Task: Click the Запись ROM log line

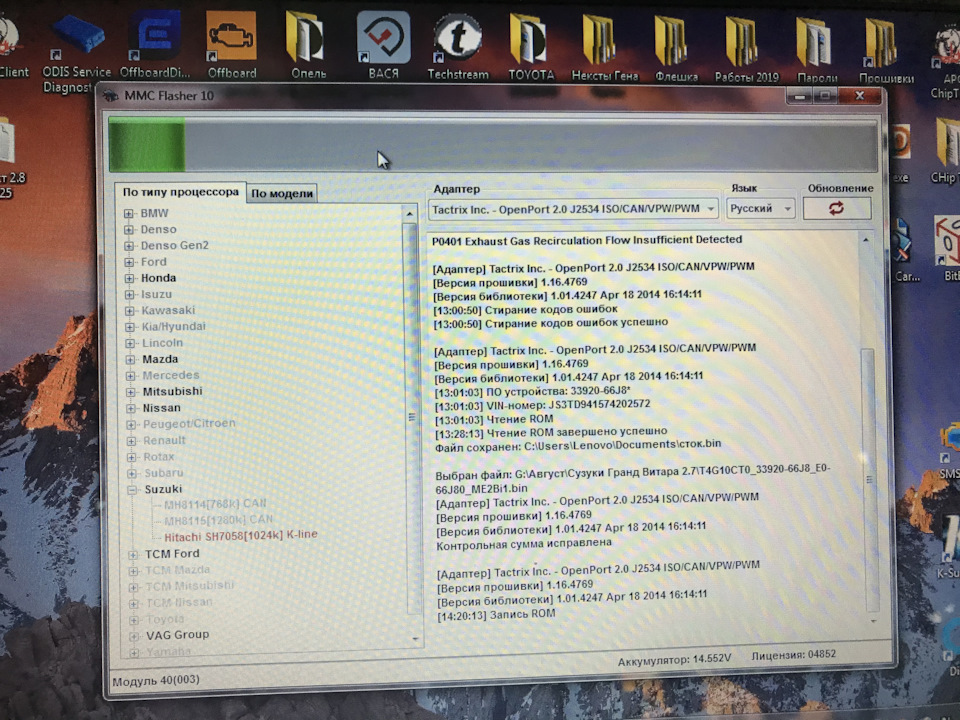Action: click(x=497, y=615)
